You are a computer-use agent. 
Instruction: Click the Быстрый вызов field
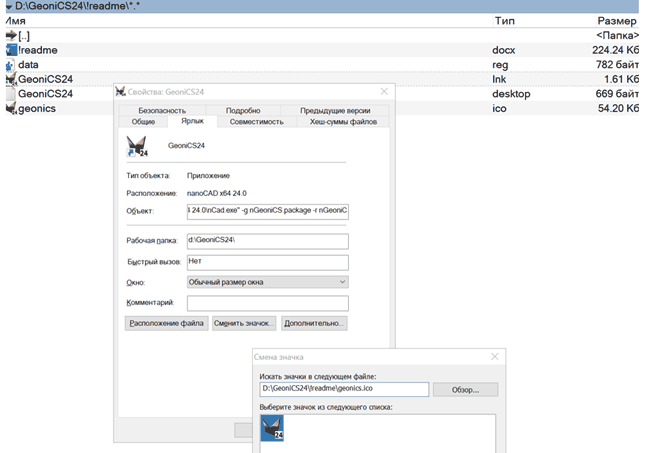coord(268,262)
